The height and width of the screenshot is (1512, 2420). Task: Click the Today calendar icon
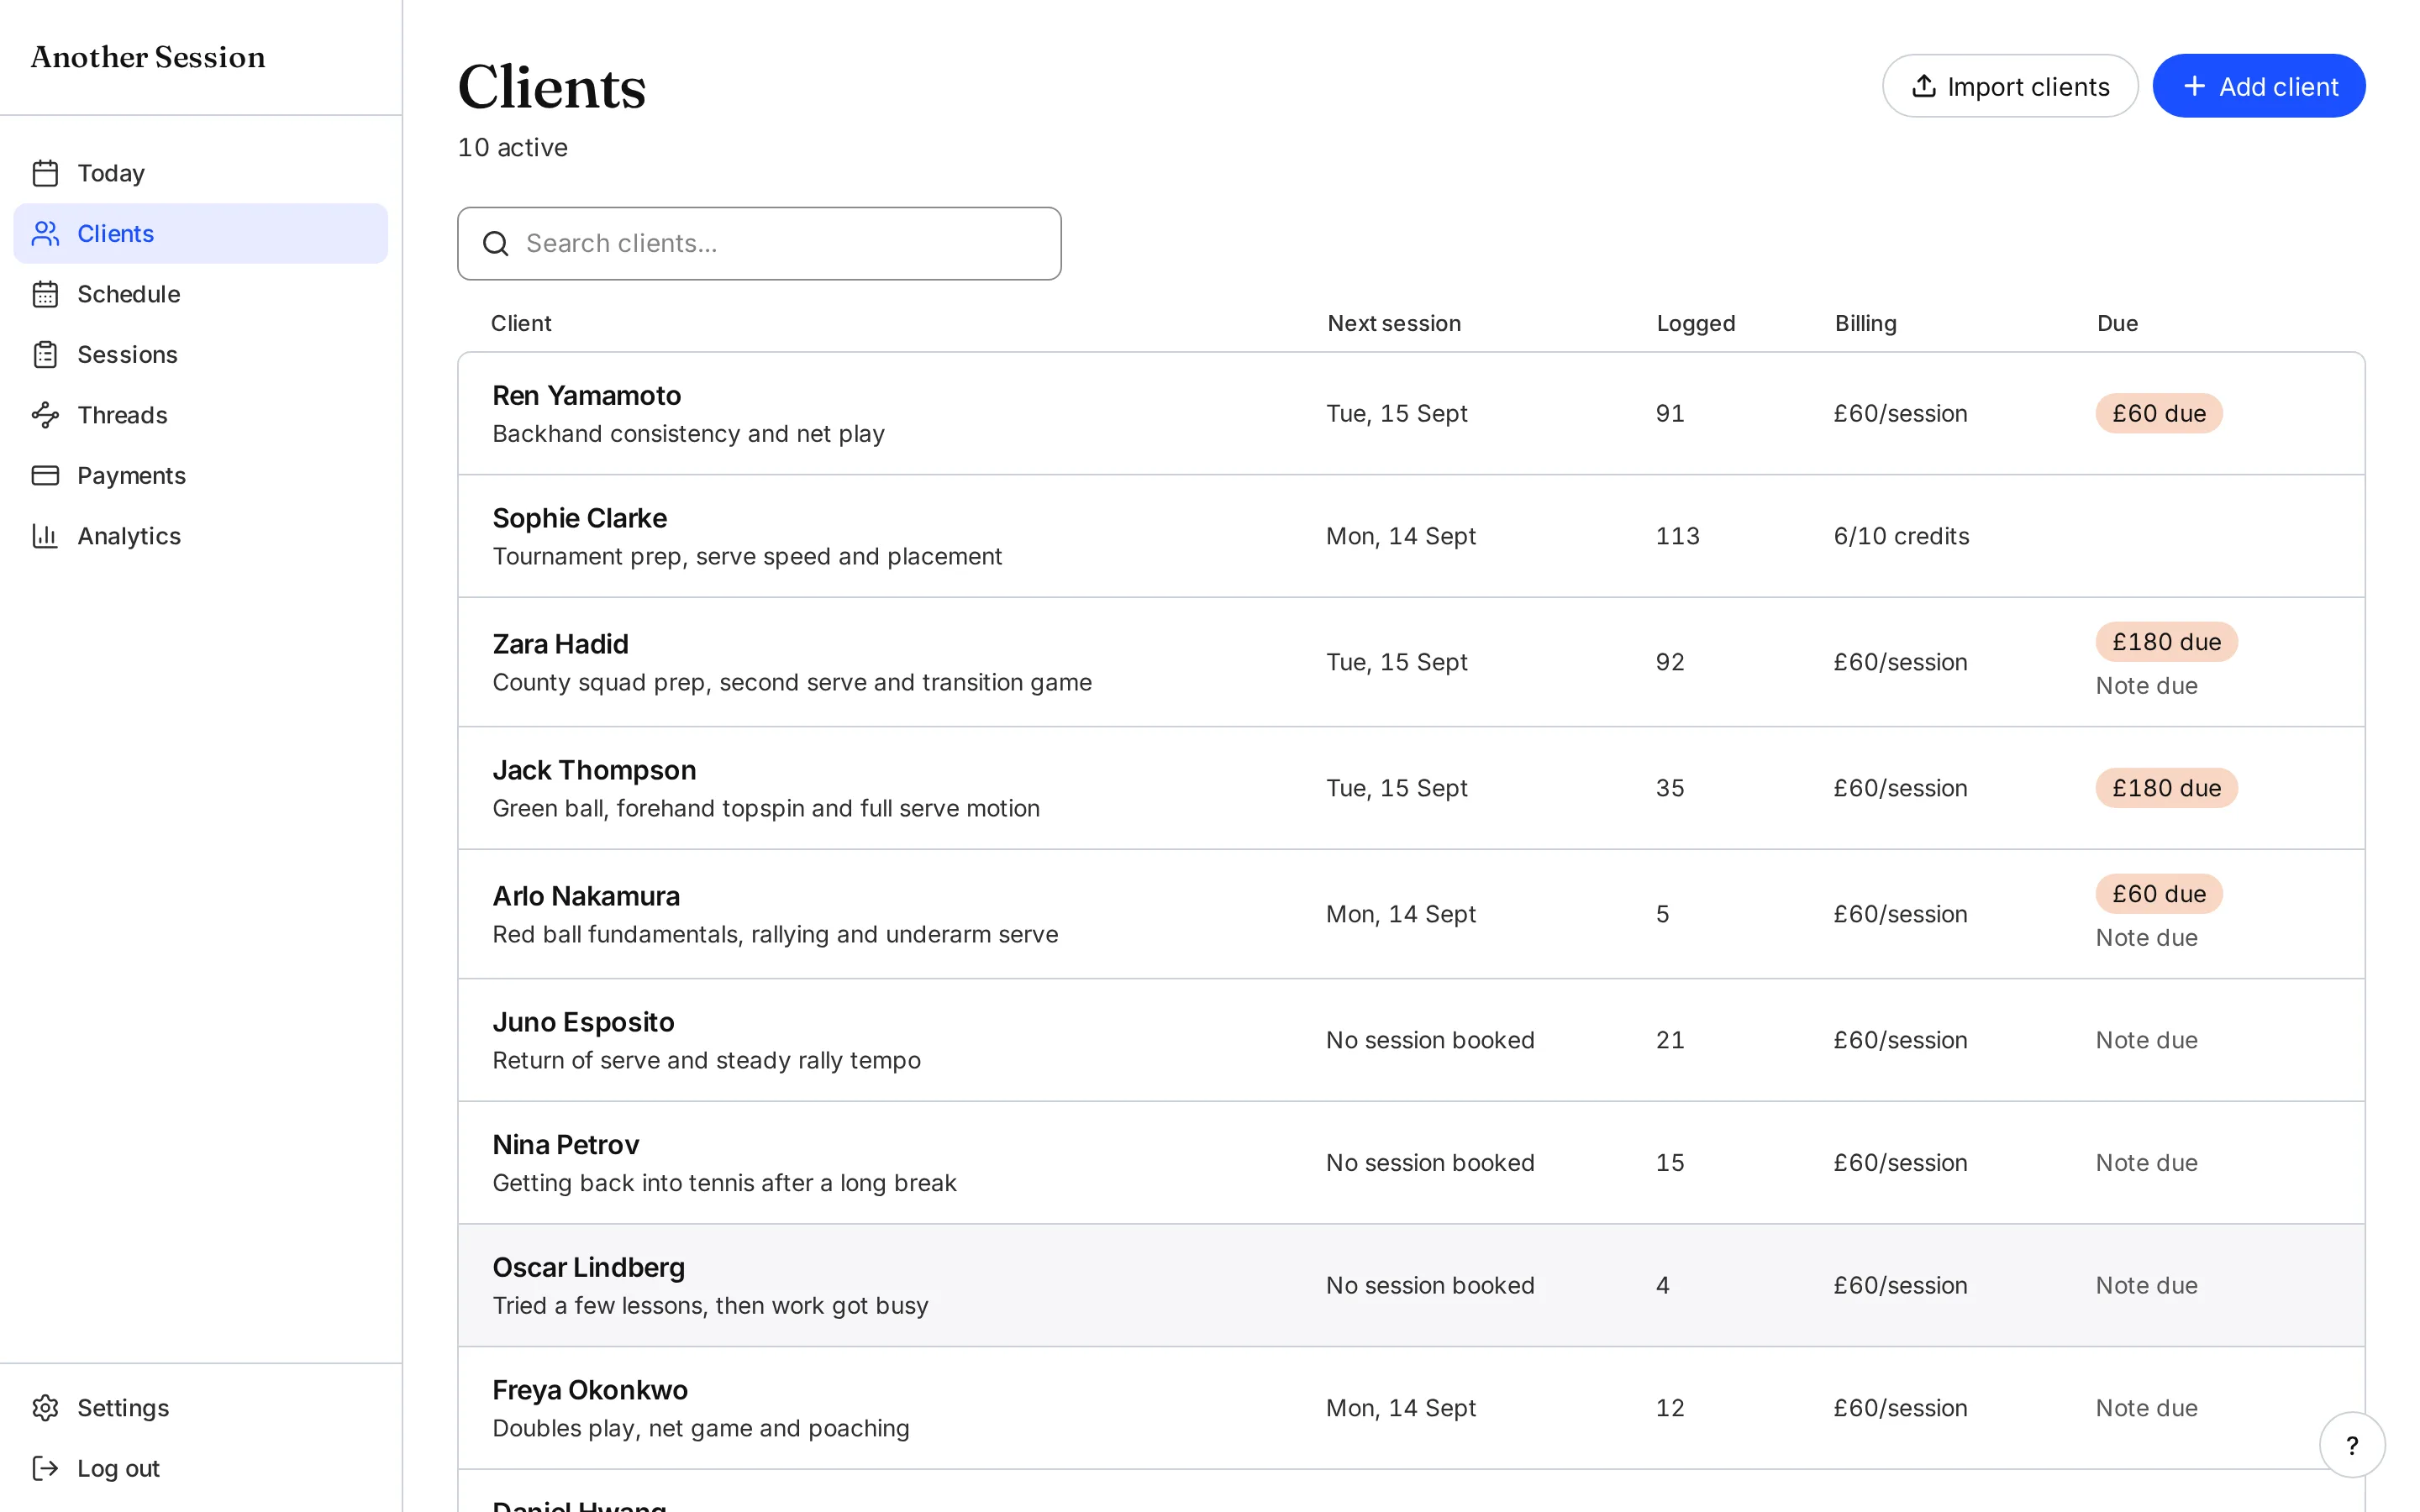[x=45, y=173]
